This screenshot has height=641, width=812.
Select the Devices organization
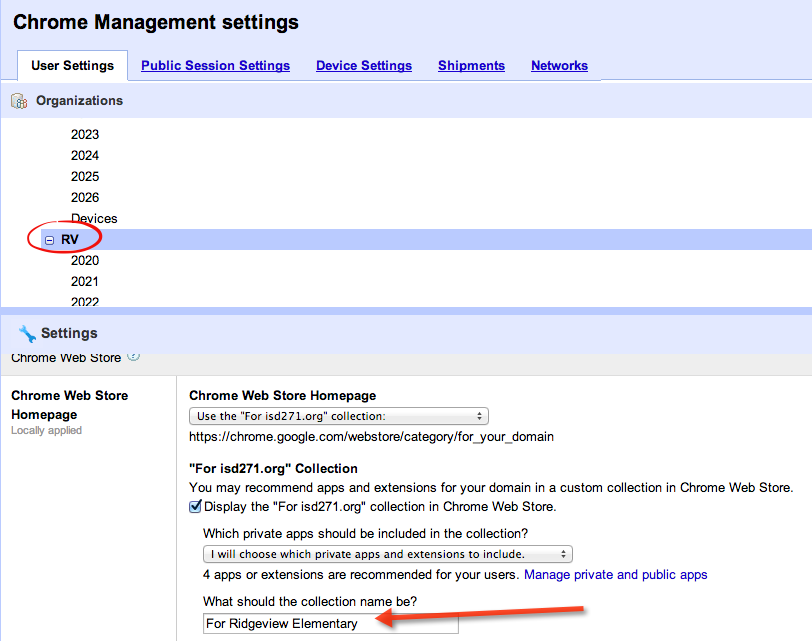pos(94,218)
